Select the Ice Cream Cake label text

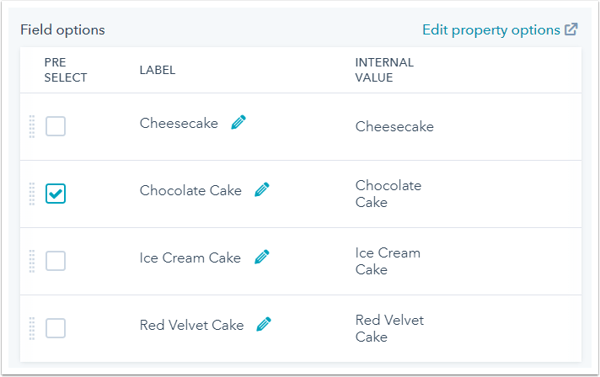pos(190,258)
